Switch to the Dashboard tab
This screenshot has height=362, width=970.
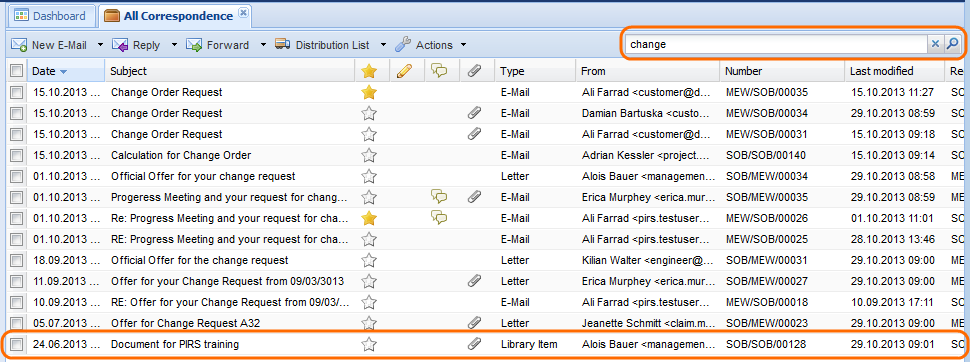tap(51, 16)
